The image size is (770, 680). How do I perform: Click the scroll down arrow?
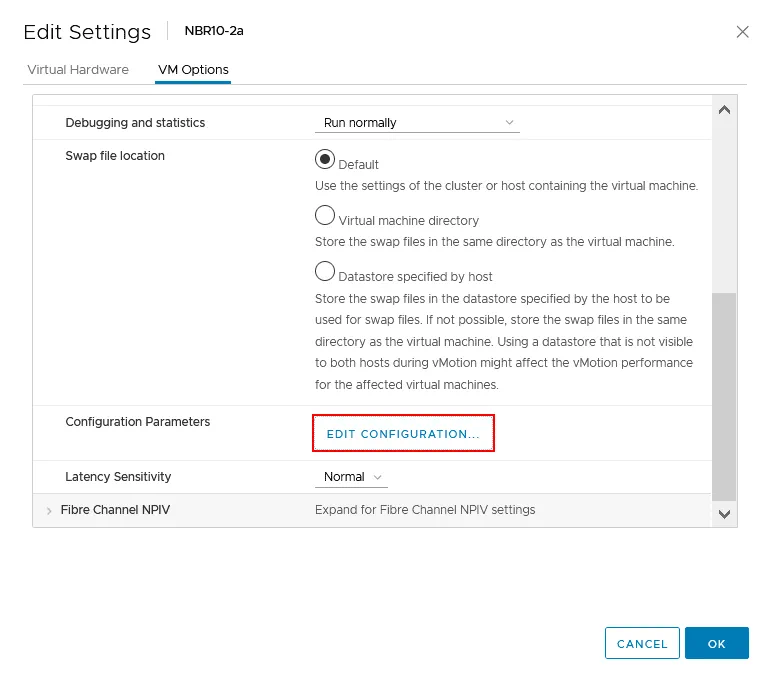click(725, 513)
